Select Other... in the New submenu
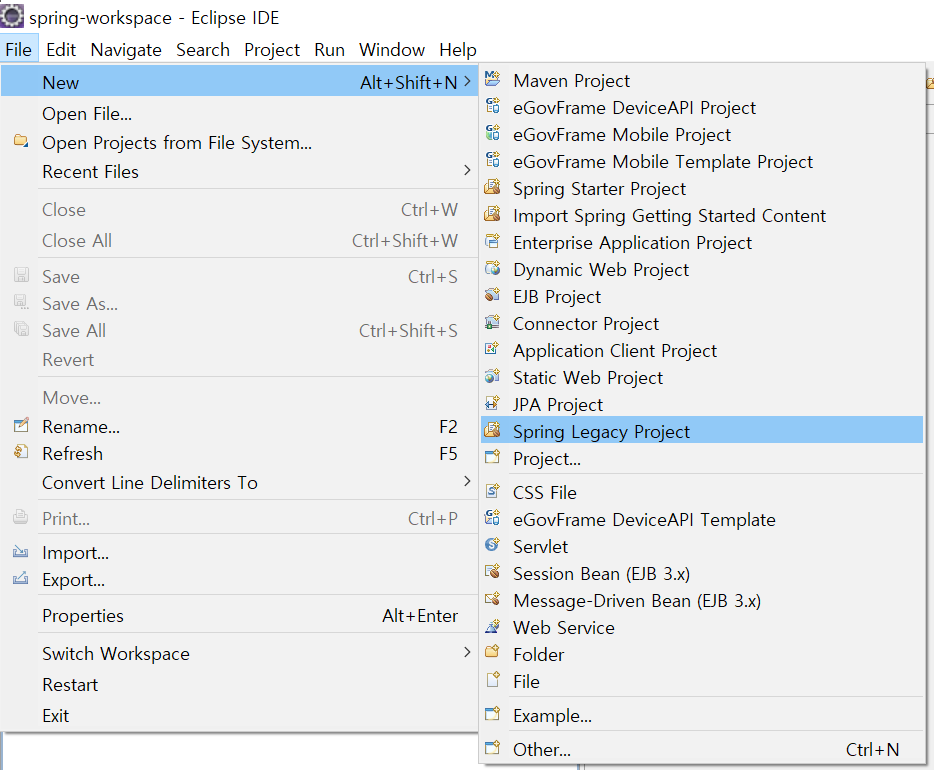Screen dimensions: 934x770 click(x=702, y=749)
